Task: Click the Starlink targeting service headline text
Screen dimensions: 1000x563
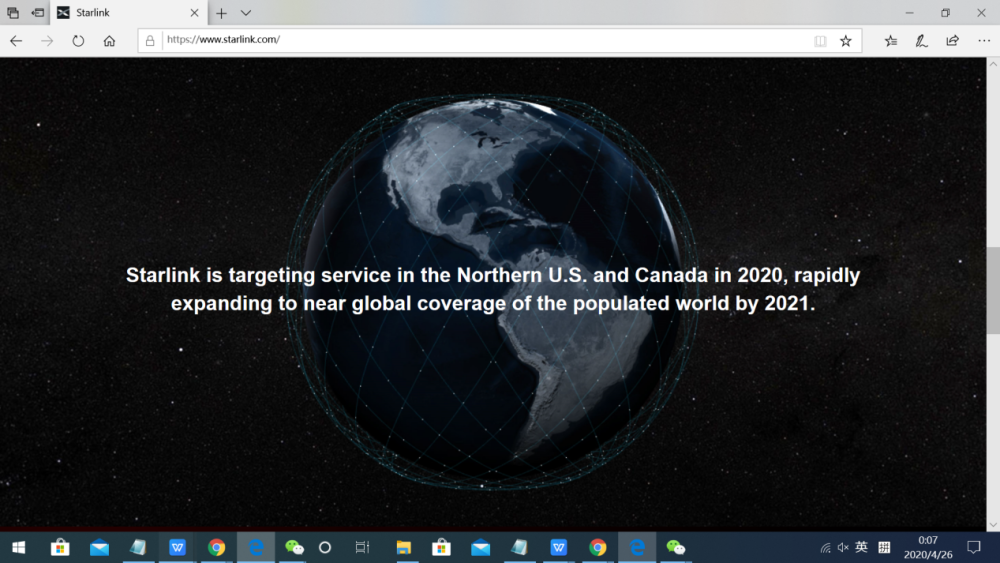Action: [x=493, y=289]
